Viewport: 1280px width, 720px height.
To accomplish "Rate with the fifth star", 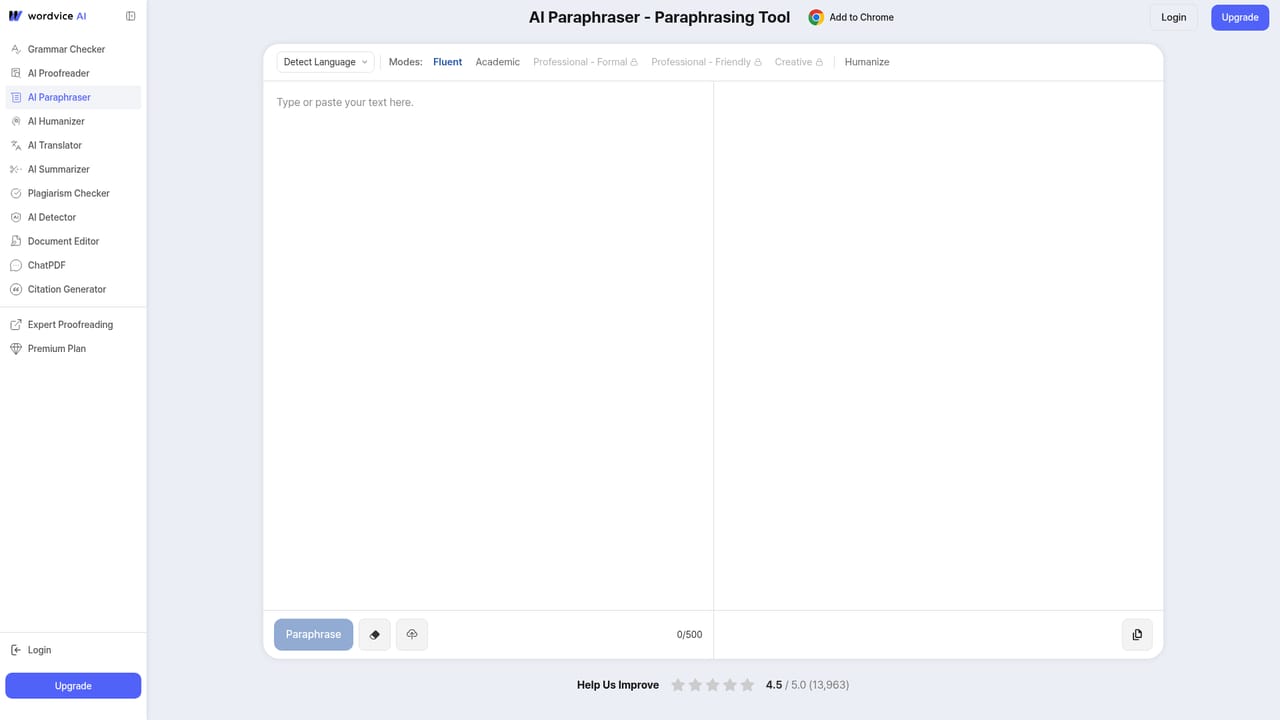I will coord(747,685).
